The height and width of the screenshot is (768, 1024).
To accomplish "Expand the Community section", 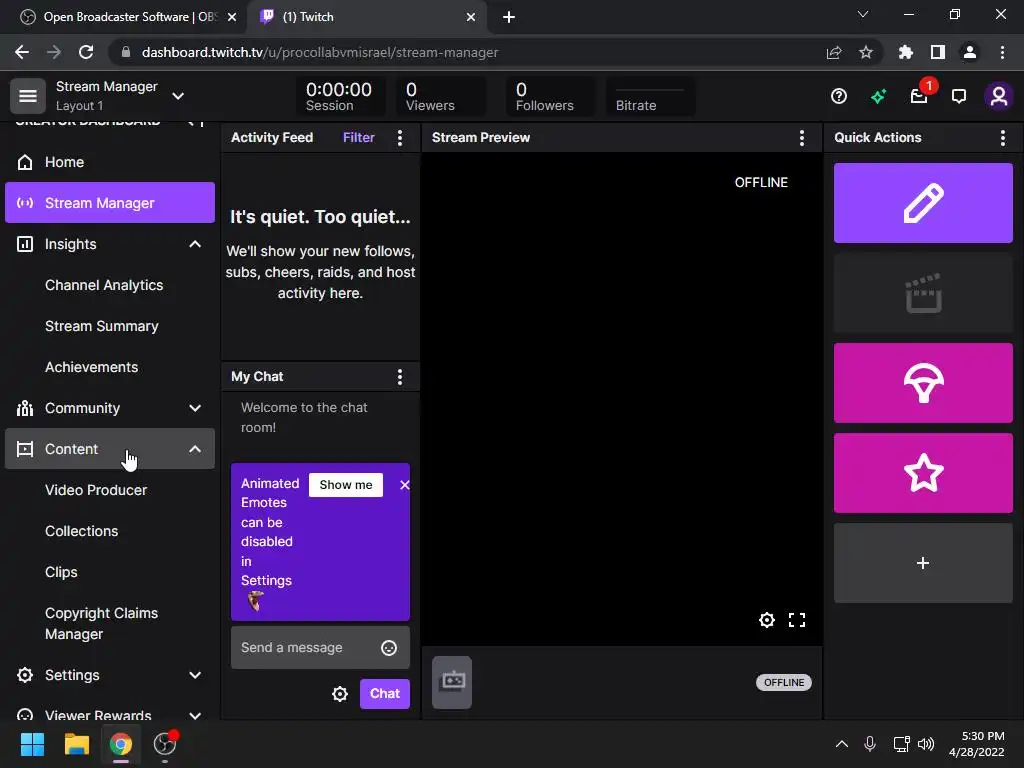I will [195, 408].
